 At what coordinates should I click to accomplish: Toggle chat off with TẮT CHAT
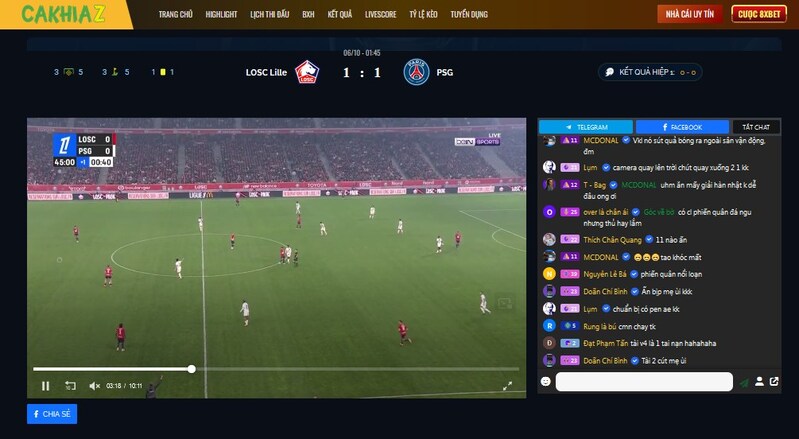pyautogui.click(x=756, y=127)
